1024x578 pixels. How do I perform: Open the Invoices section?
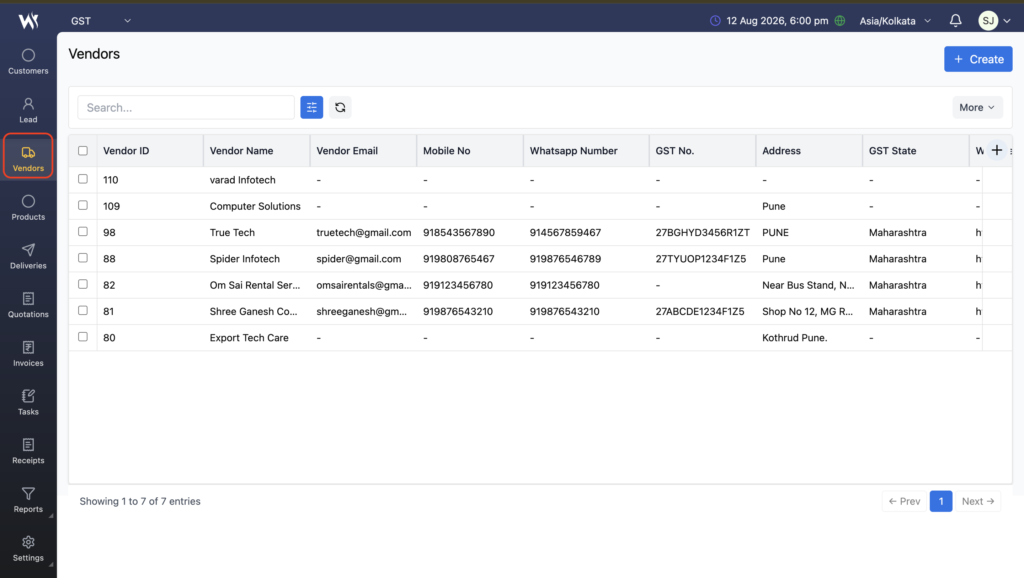tap(28, 353)
